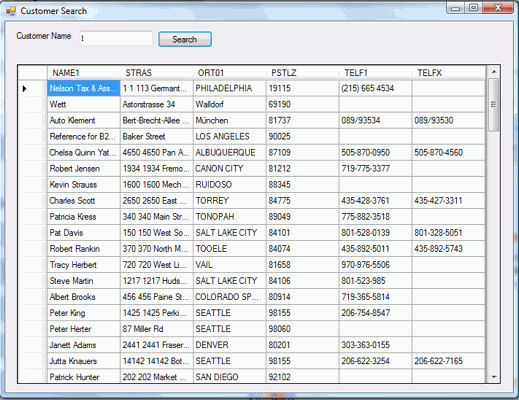Click the ORT01 column header
Image resolution: width=519 pixels, height=400 pixels.
pyautogui.click(x=230, y=73)
